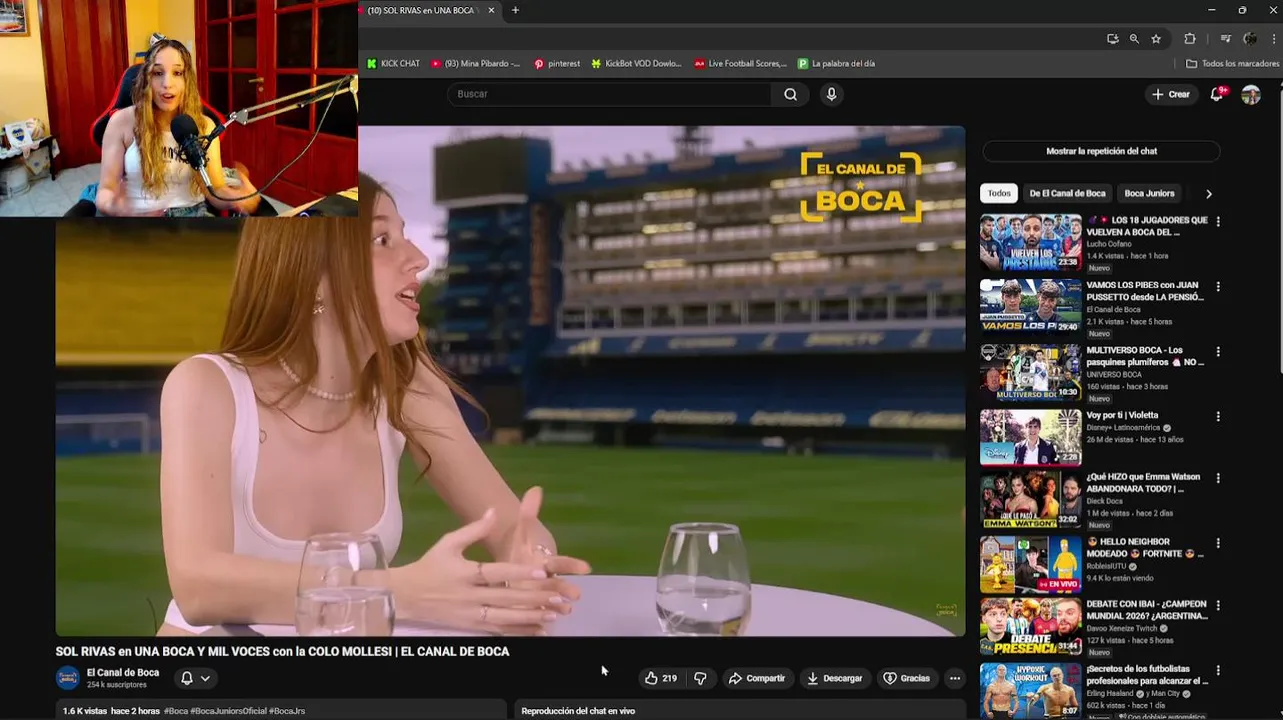Open KICK CHAT bookmark

[393, 63]
